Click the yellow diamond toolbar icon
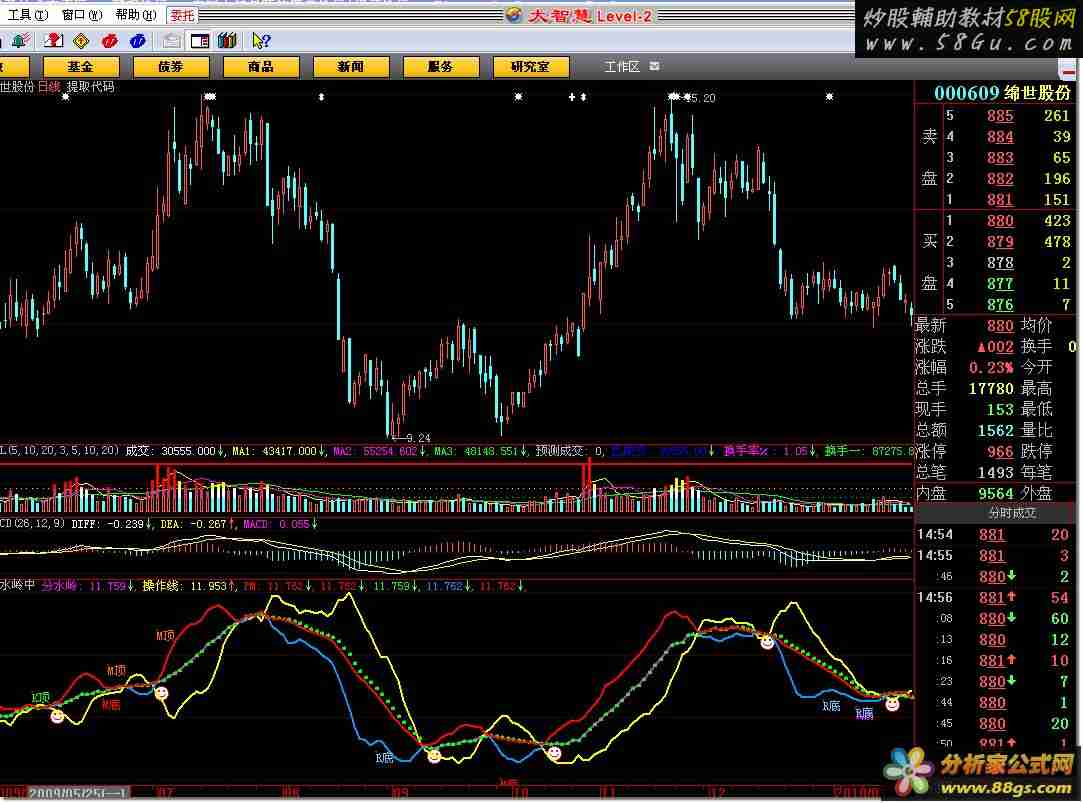Screen dimensions: 1083x803 tap(82, 41)
